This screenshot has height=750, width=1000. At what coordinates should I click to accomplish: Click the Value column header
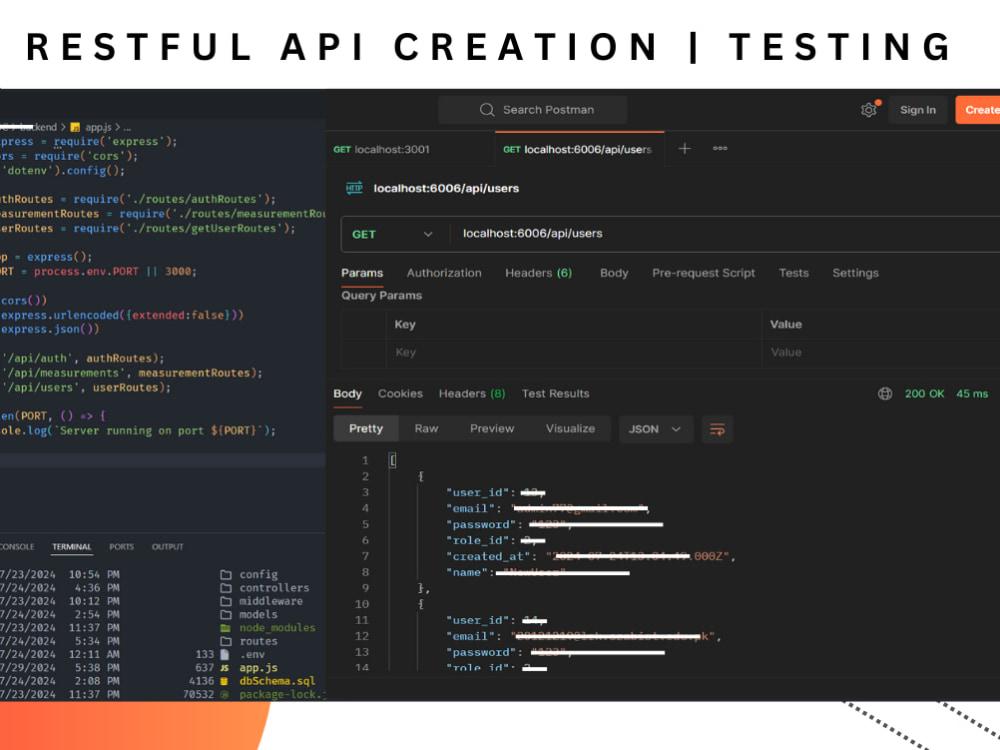coord(786,324)
